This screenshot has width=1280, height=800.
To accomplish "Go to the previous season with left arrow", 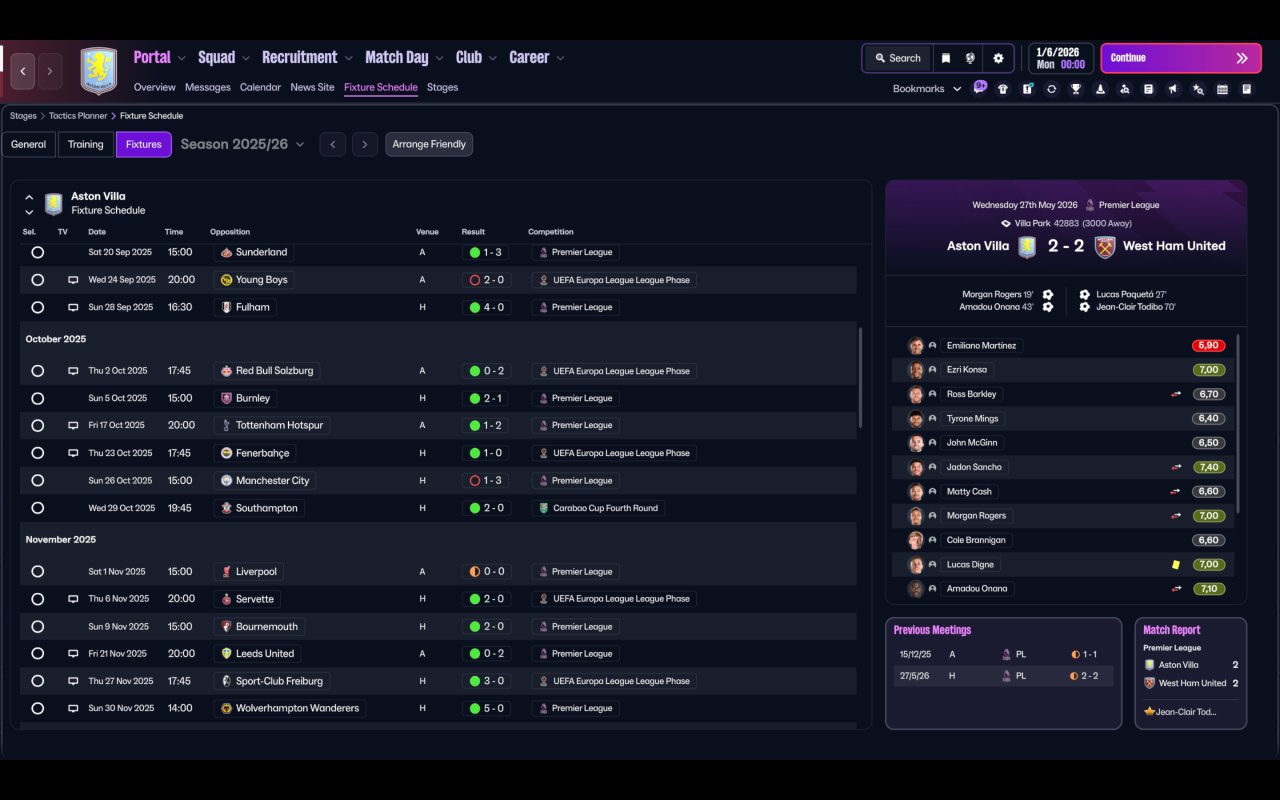I will coord(333,145).
